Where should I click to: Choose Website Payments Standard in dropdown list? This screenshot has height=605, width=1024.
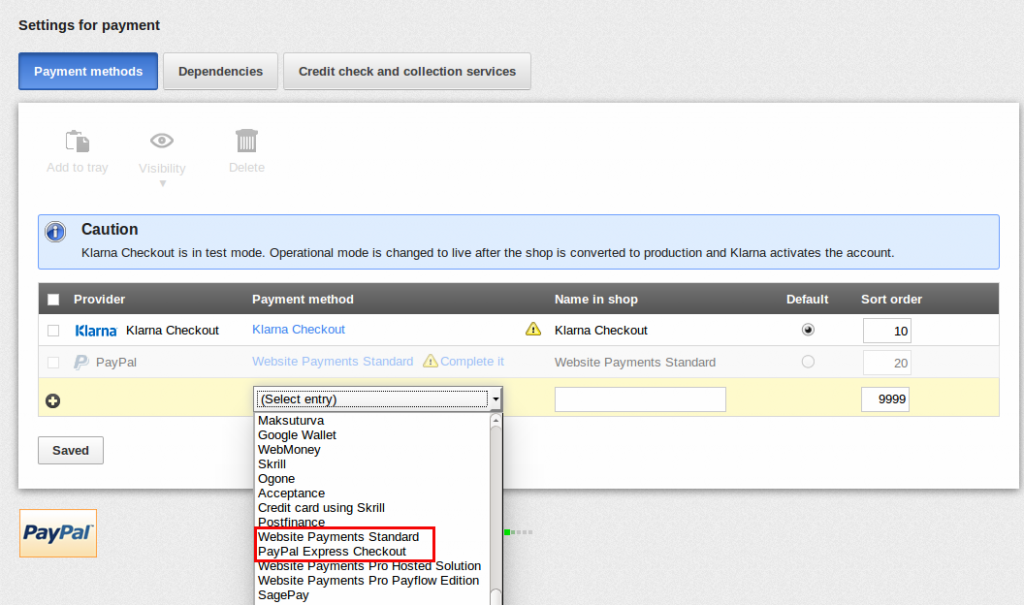coord(338,536)
